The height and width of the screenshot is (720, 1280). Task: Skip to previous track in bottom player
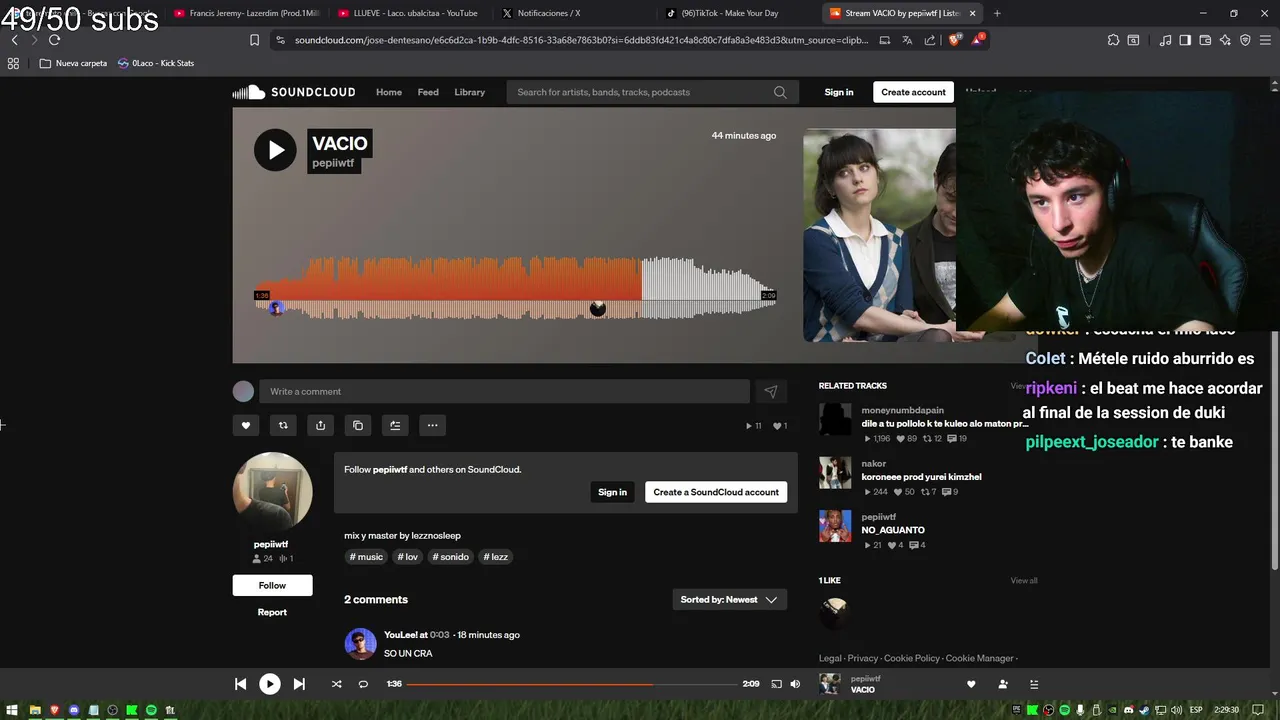click(x=240, y=684)
